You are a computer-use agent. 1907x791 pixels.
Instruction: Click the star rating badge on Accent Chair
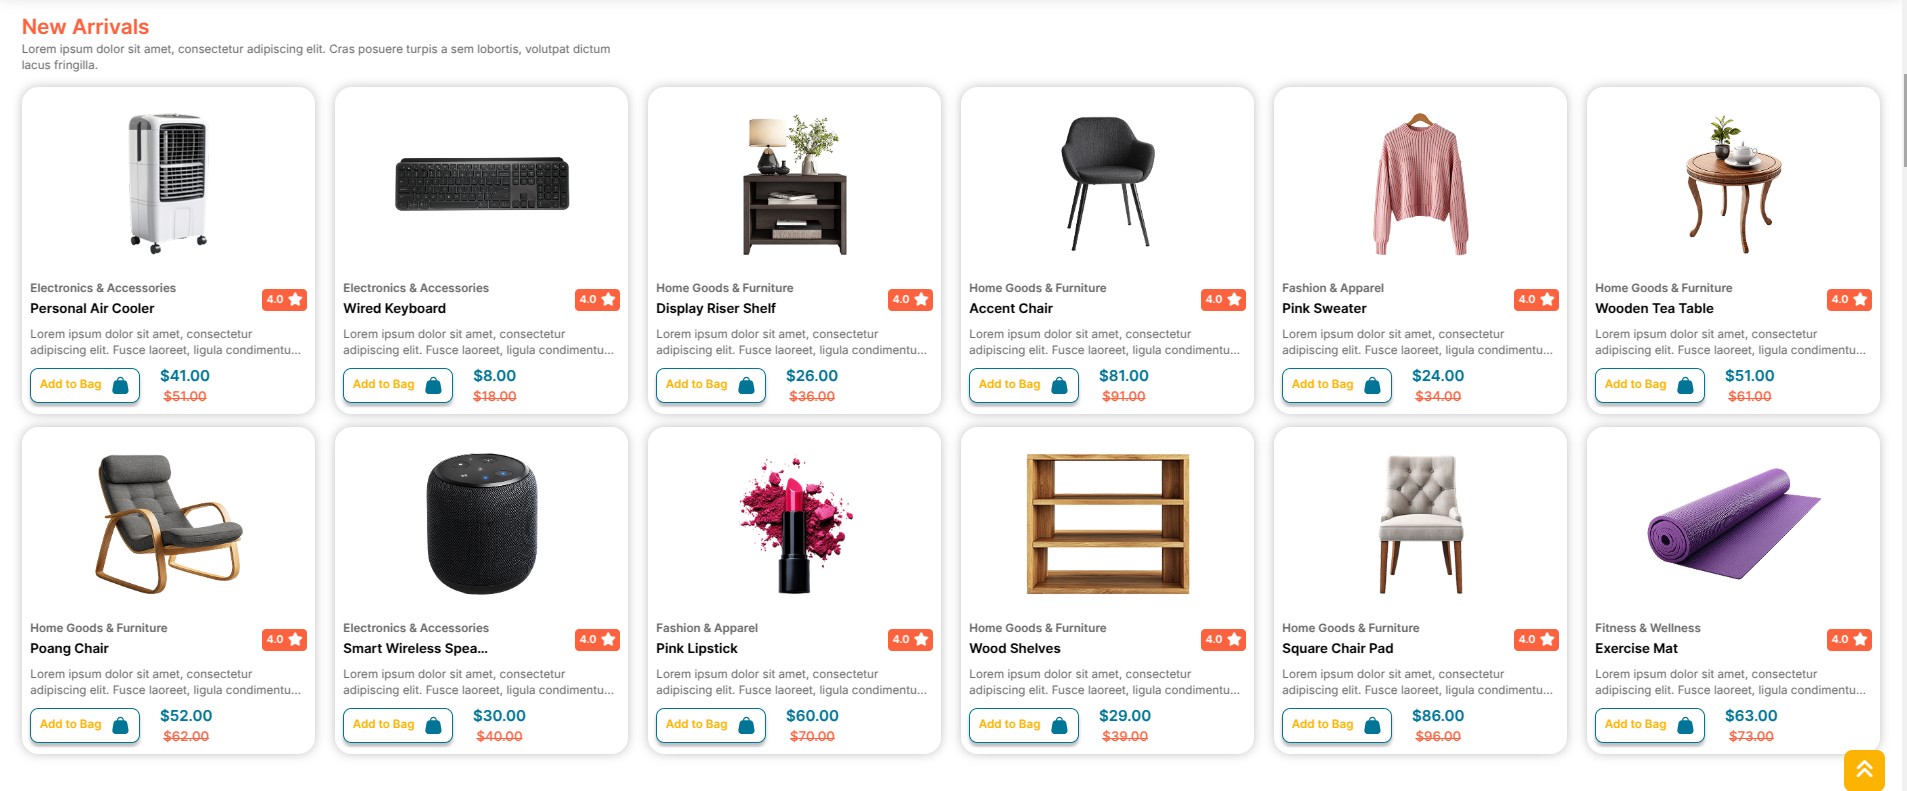coord(1223,299)
